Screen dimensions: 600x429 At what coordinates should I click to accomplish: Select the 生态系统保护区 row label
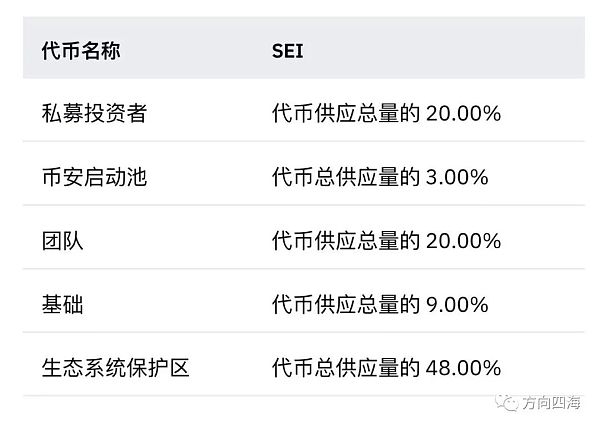(115, 367)
